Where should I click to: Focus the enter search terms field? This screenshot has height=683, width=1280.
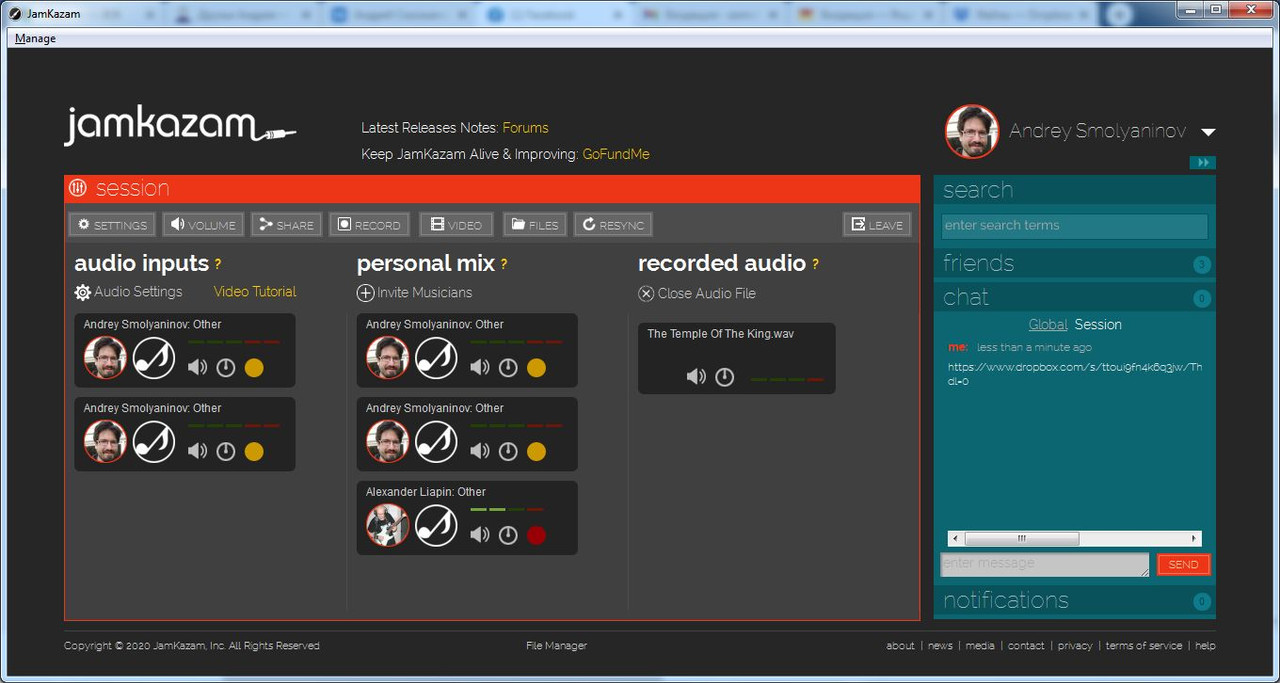(x=1075, y=226)
